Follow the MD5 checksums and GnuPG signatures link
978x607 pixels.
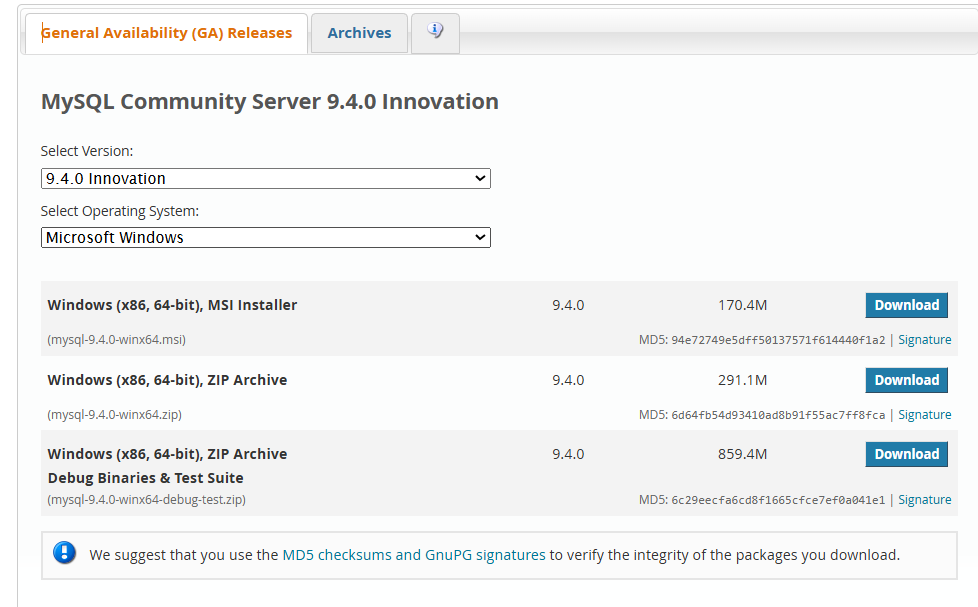(x=414, y=555)
